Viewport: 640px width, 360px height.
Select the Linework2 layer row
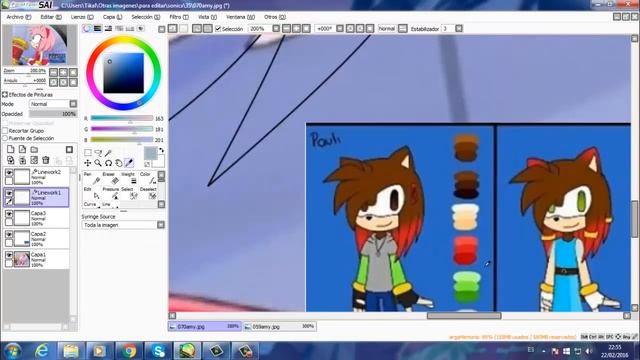click(36, 177)
